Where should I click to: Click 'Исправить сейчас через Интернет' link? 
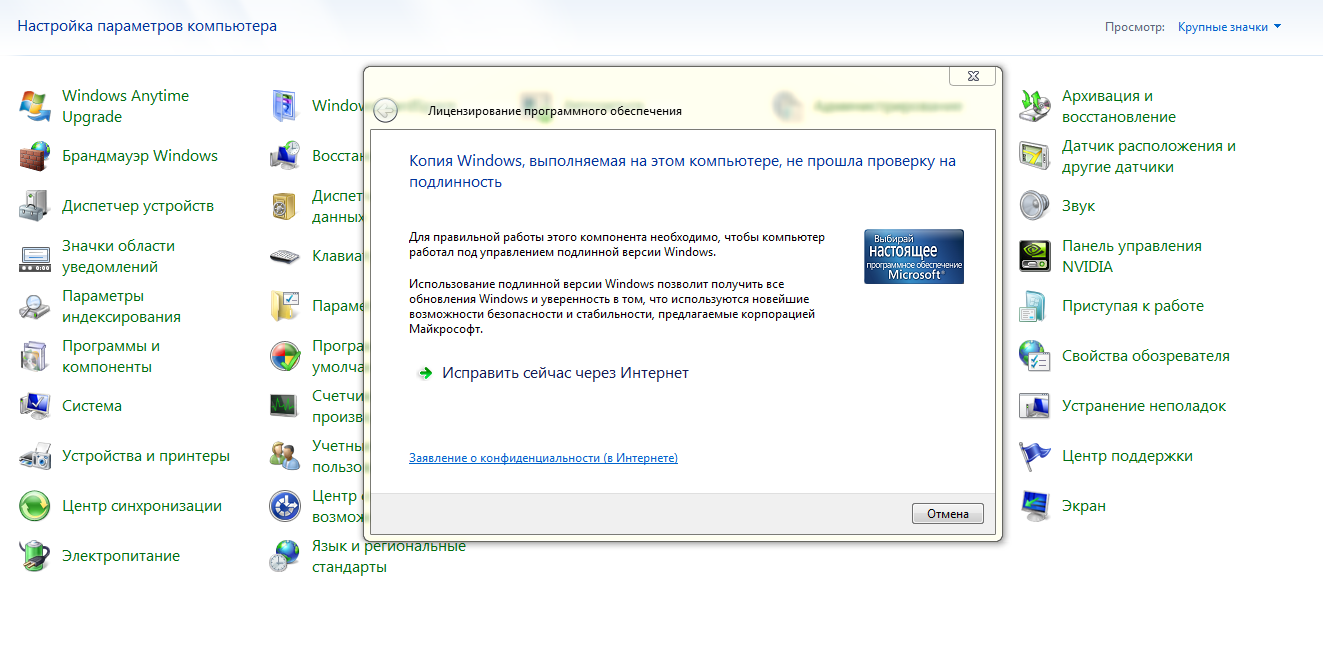[x=566, y=373]
